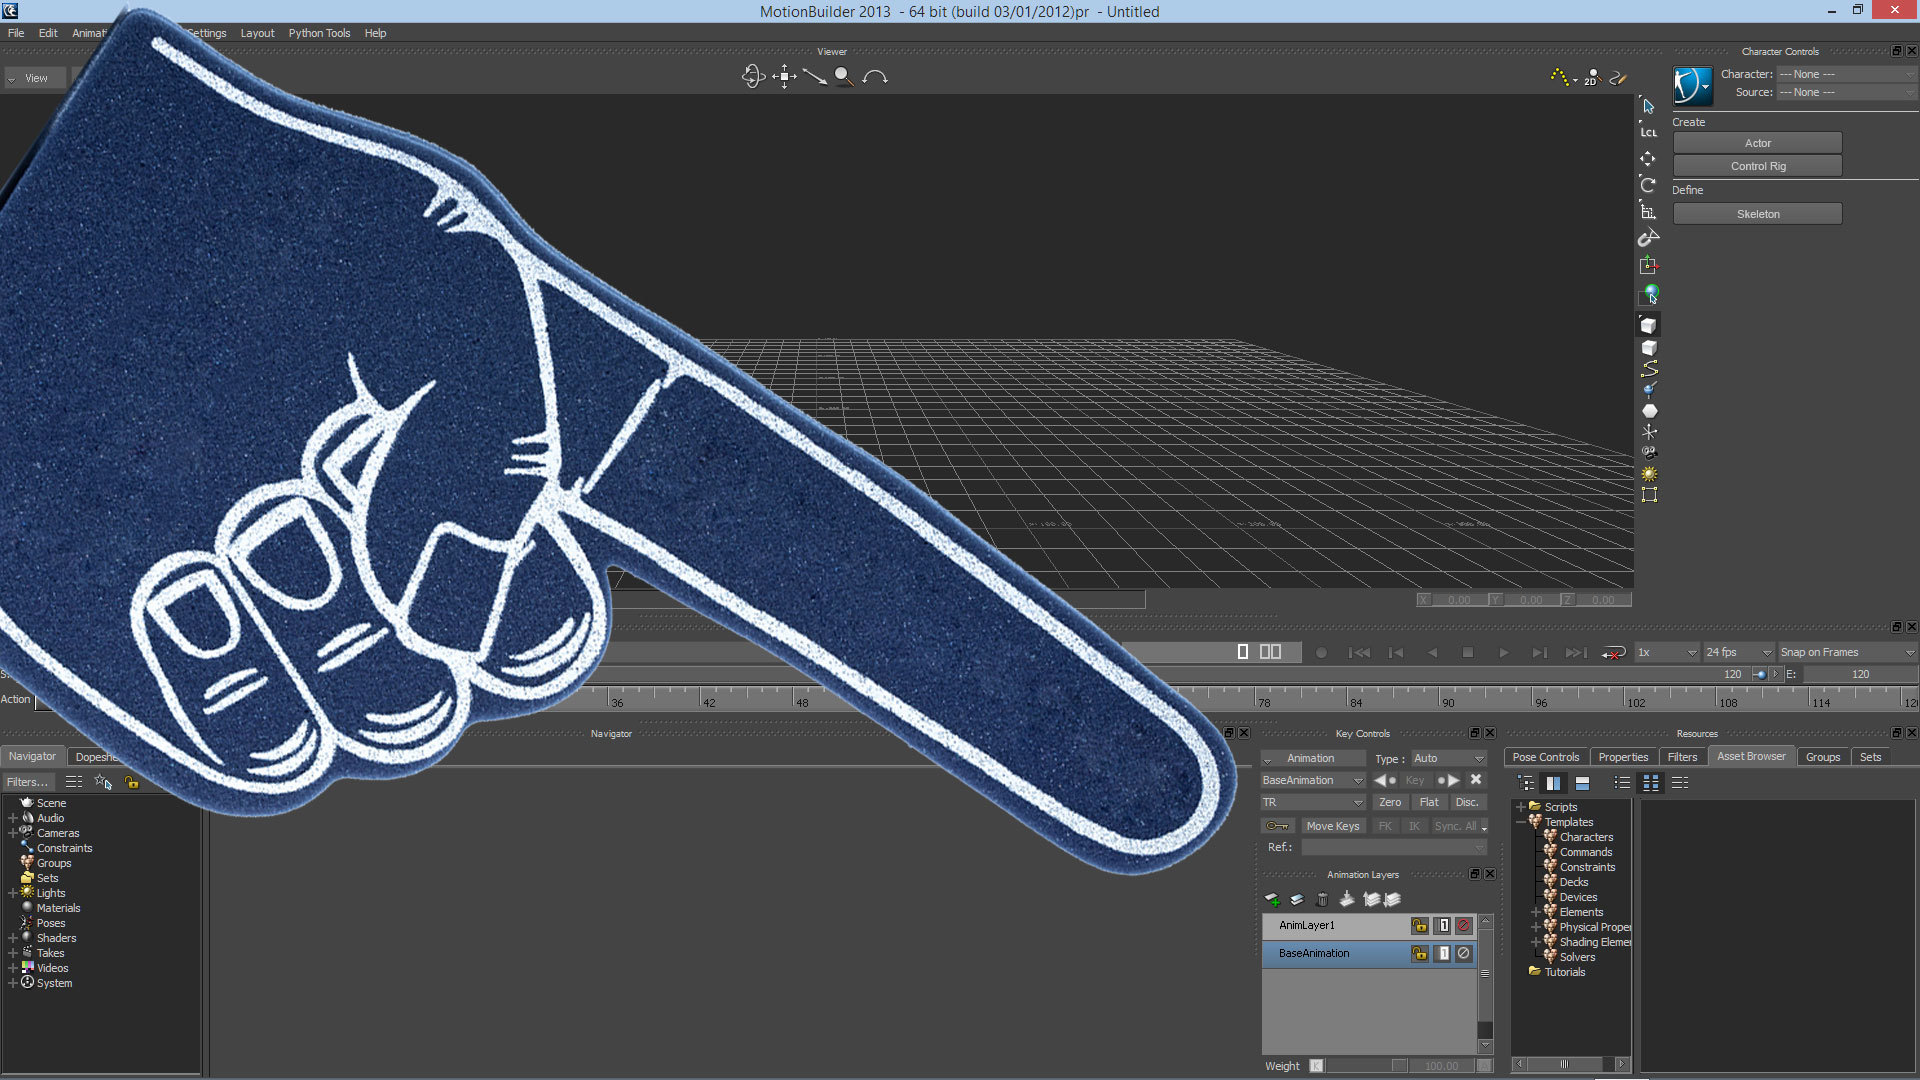
Task: Select the Rotate tool
Action: click(1648, 185)
